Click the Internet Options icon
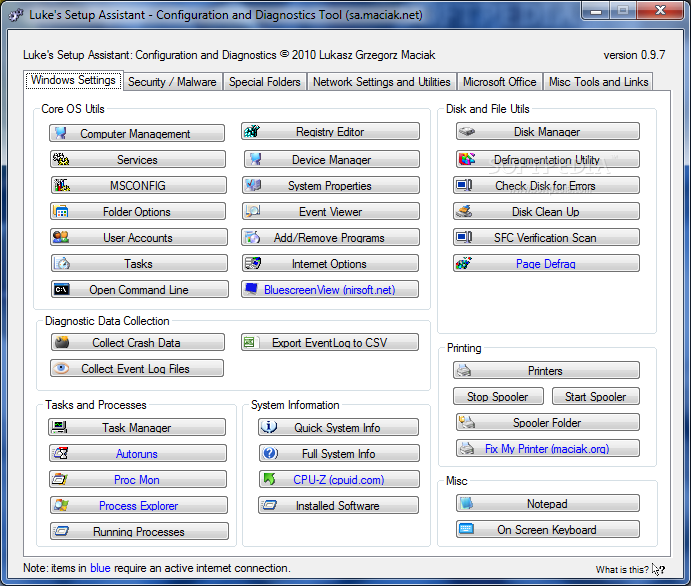The height and width of the screenshot is (586, 691). [253, 263]
